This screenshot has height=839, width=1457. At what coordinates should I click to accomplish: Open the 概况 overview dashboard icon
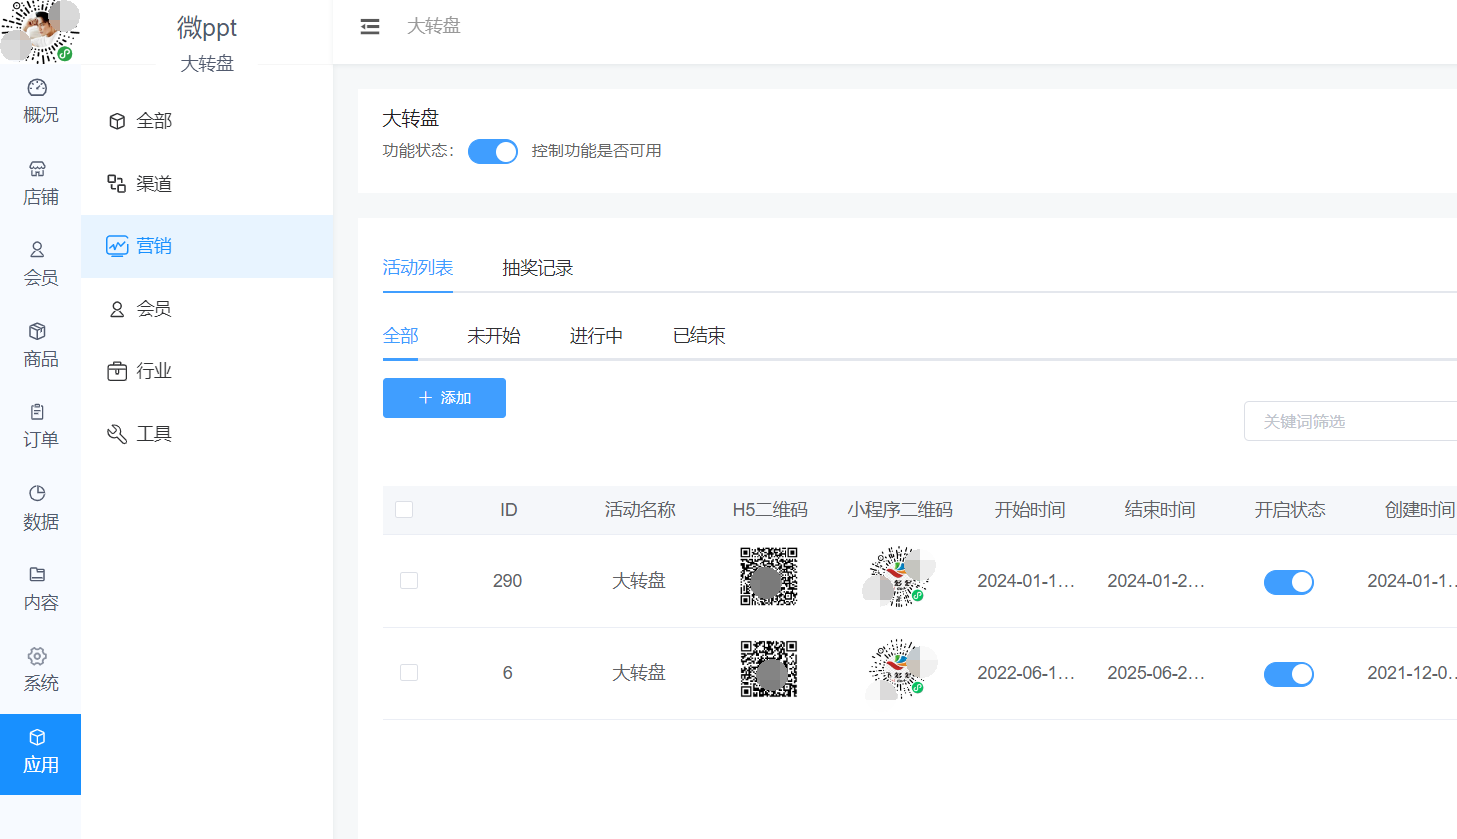pyautogui.click(x=37, y=88)
